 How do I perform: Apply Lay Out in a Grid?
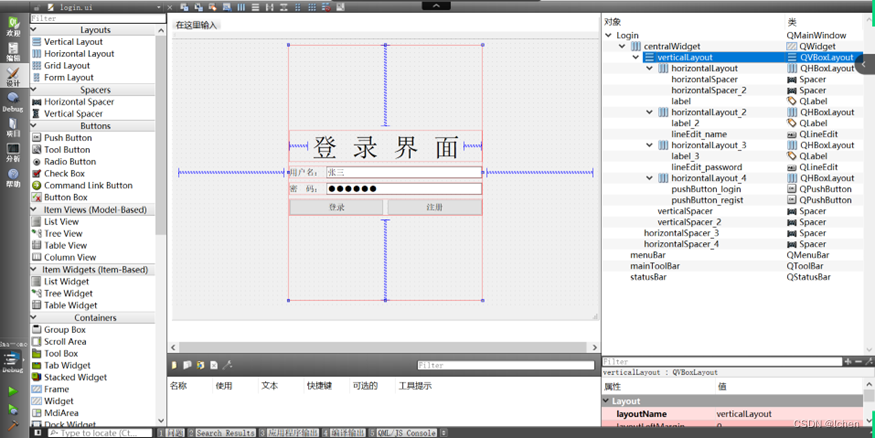point(312,7)
